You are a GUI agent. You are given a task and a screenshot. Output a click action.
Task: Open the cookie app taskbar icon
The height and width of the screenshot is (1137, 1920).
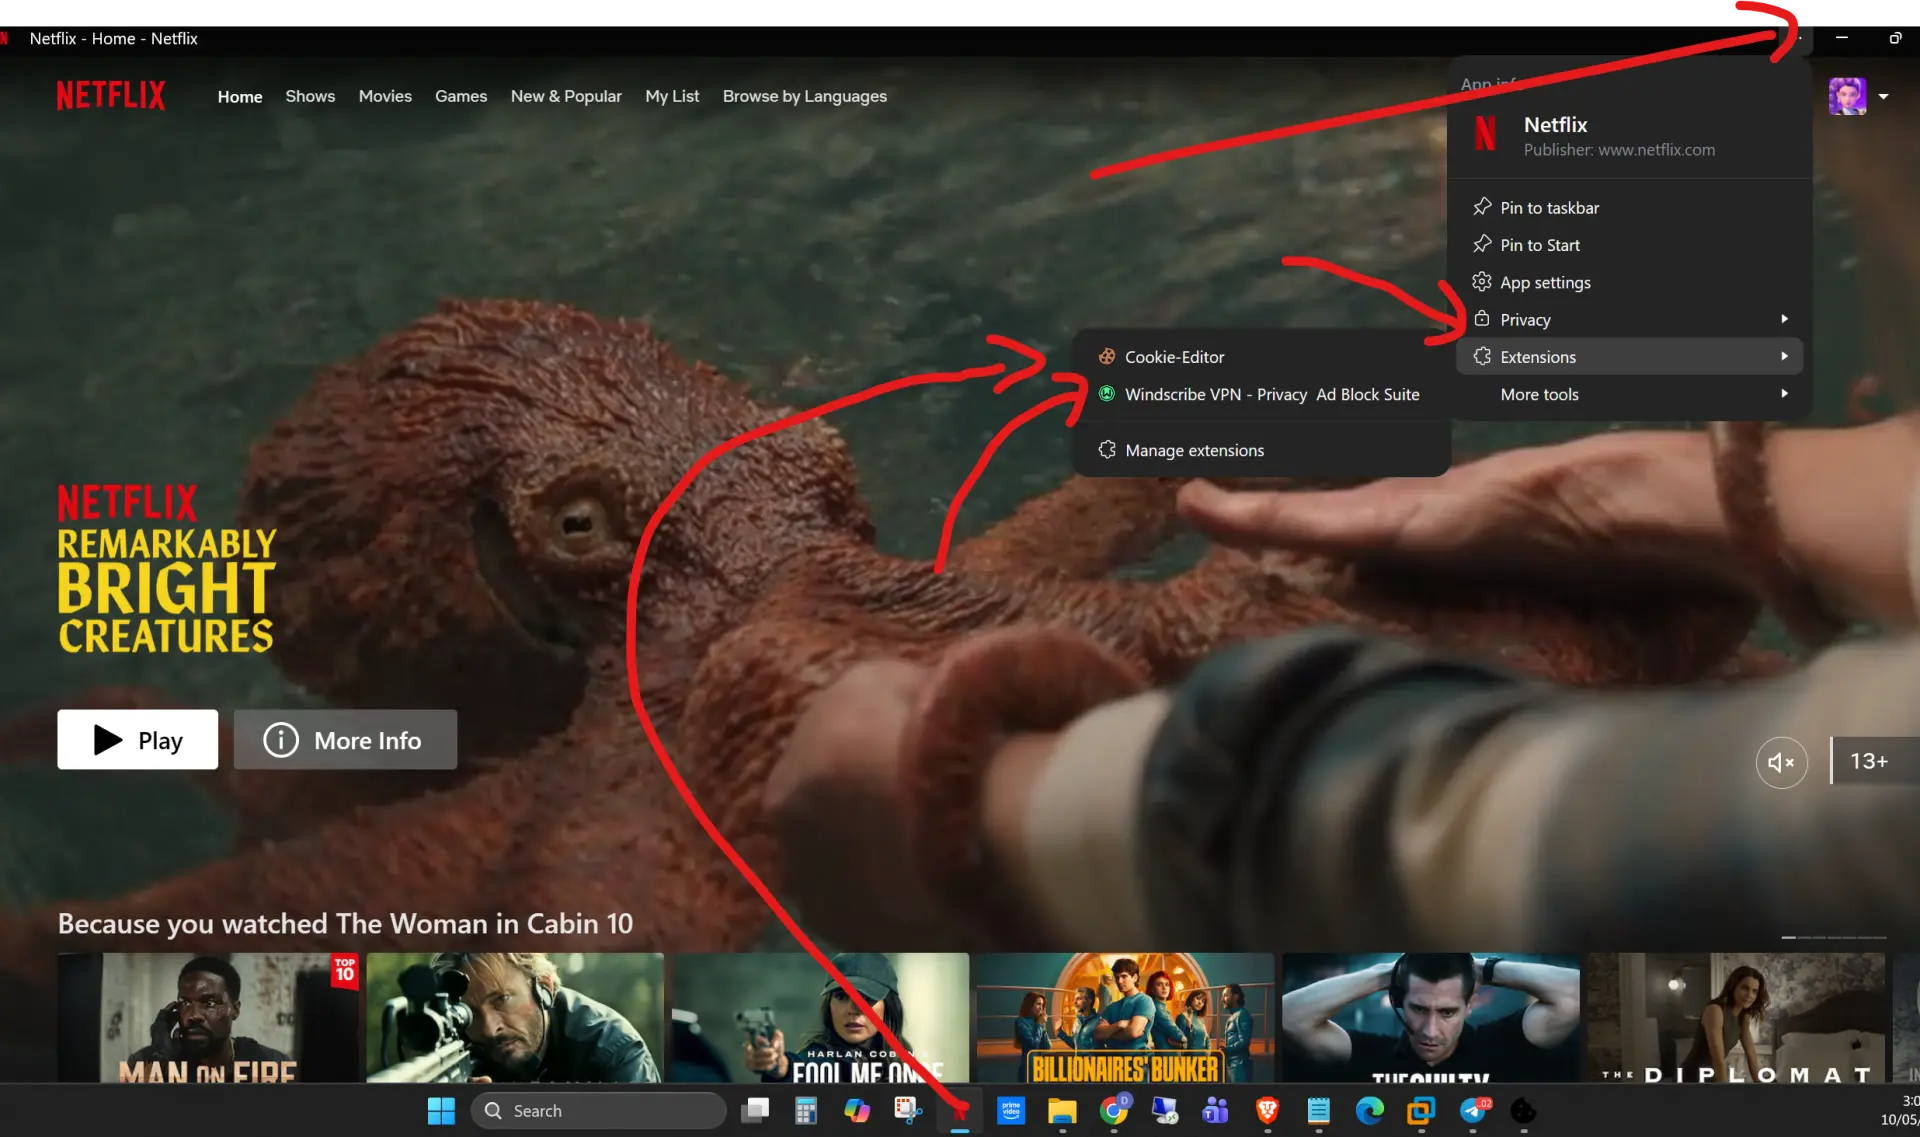1523,1111
